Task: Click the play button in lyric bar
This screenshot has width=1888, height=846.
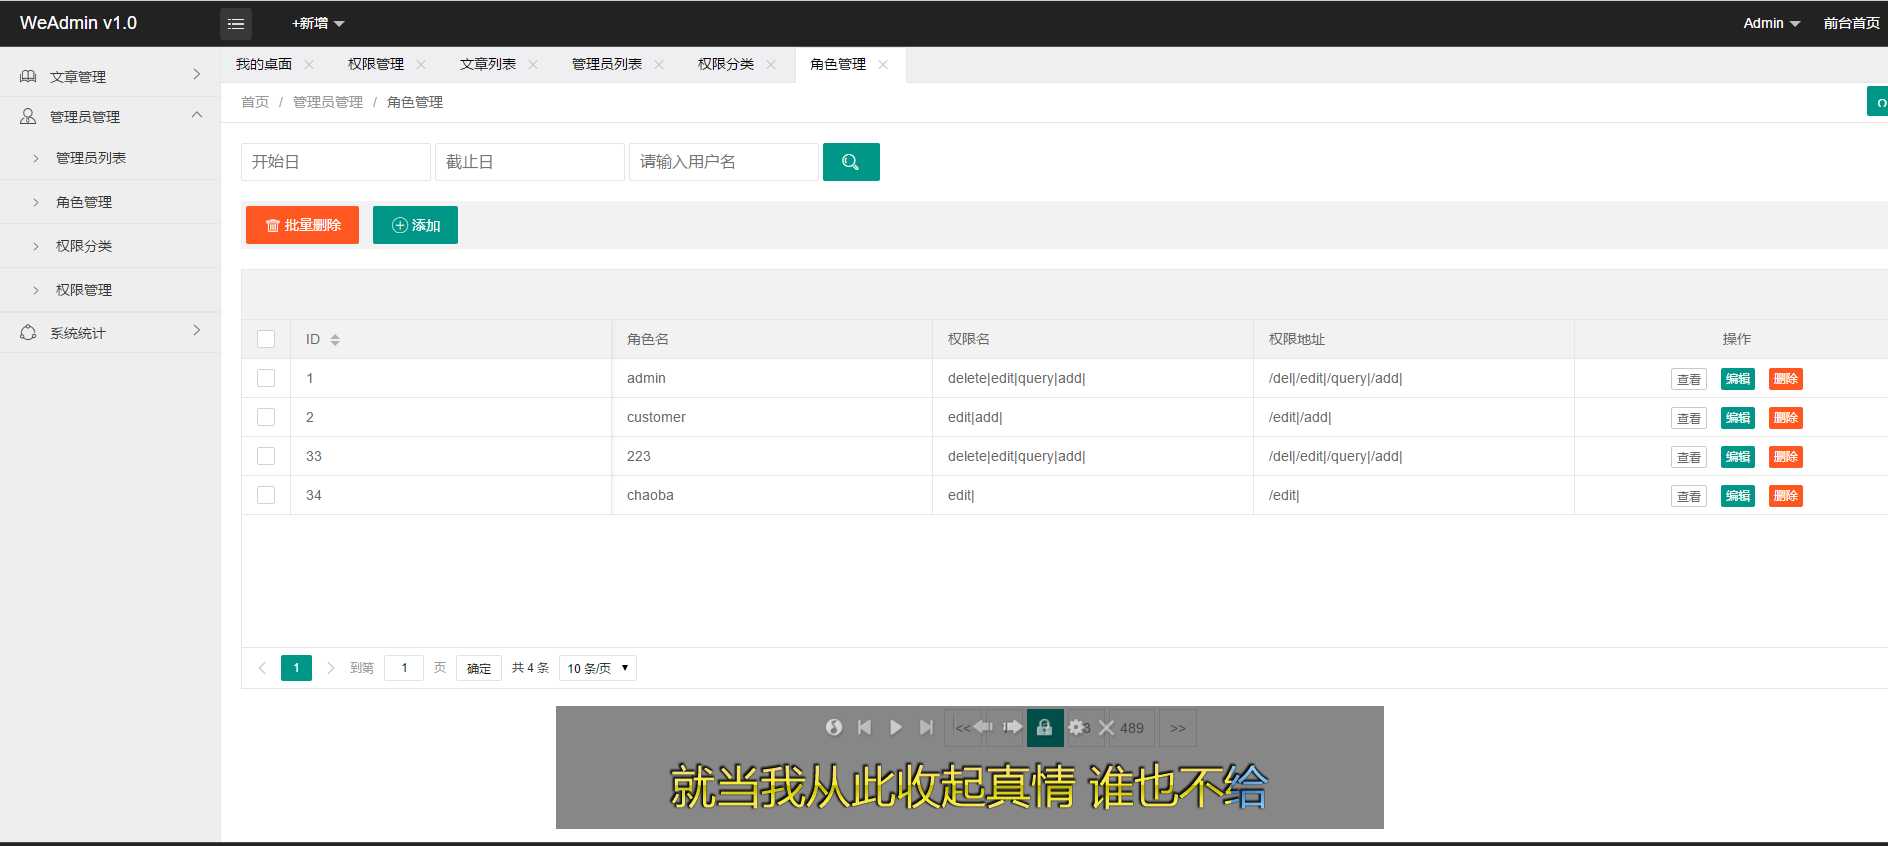Action: [896, 727]
